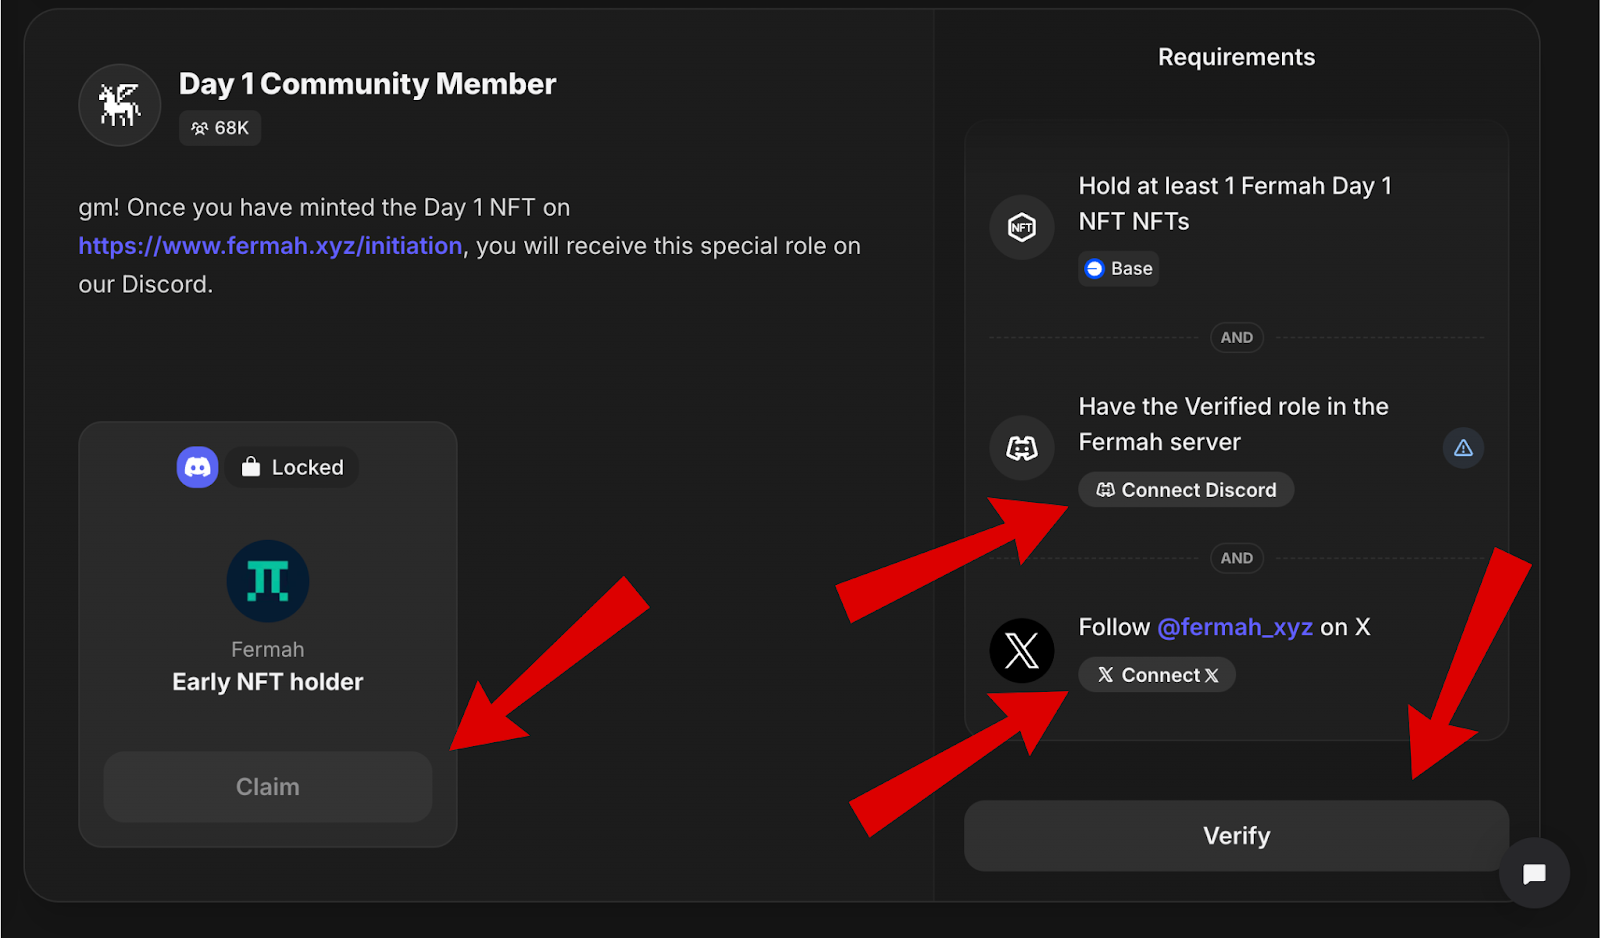Click the Base chain badge

click(x=1119, y=268)
